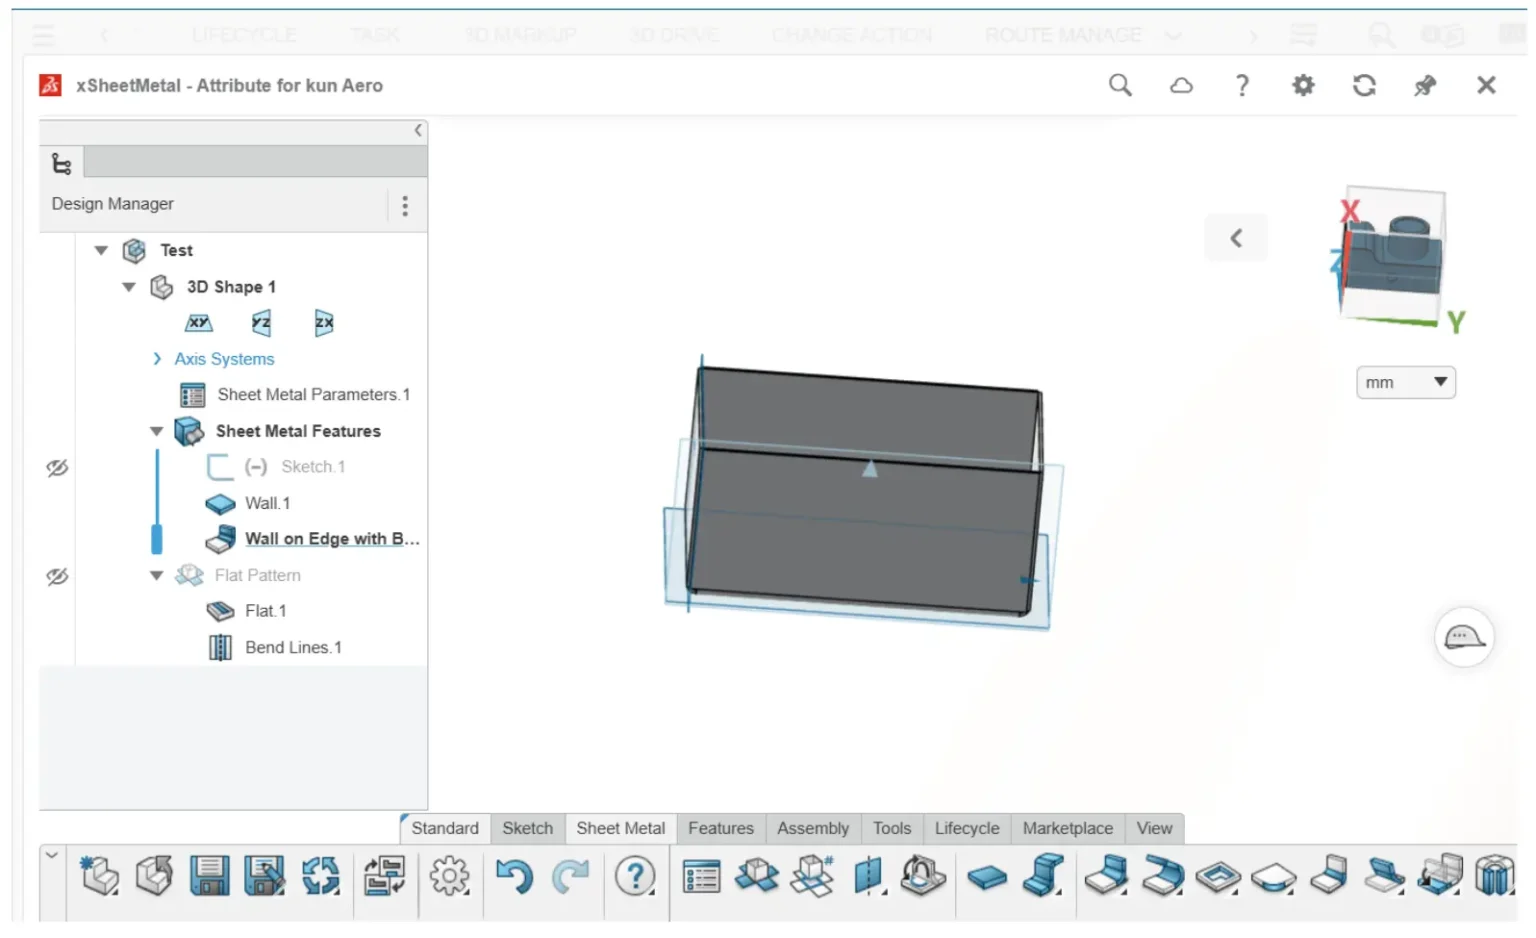The height and width of the screenshot is (938, 1536).
Task: Select the YZ plane icon
Action: (261, 322)
